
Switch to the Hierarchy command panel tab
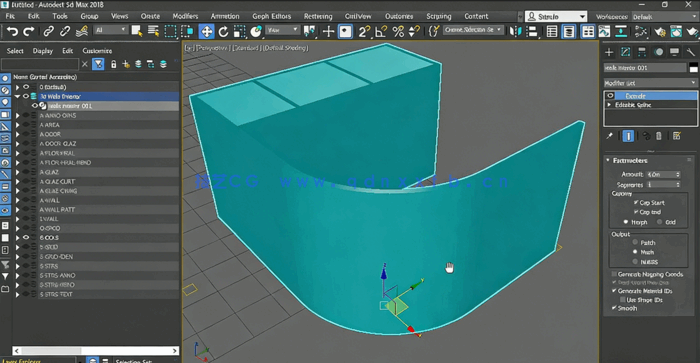[642, 52]
